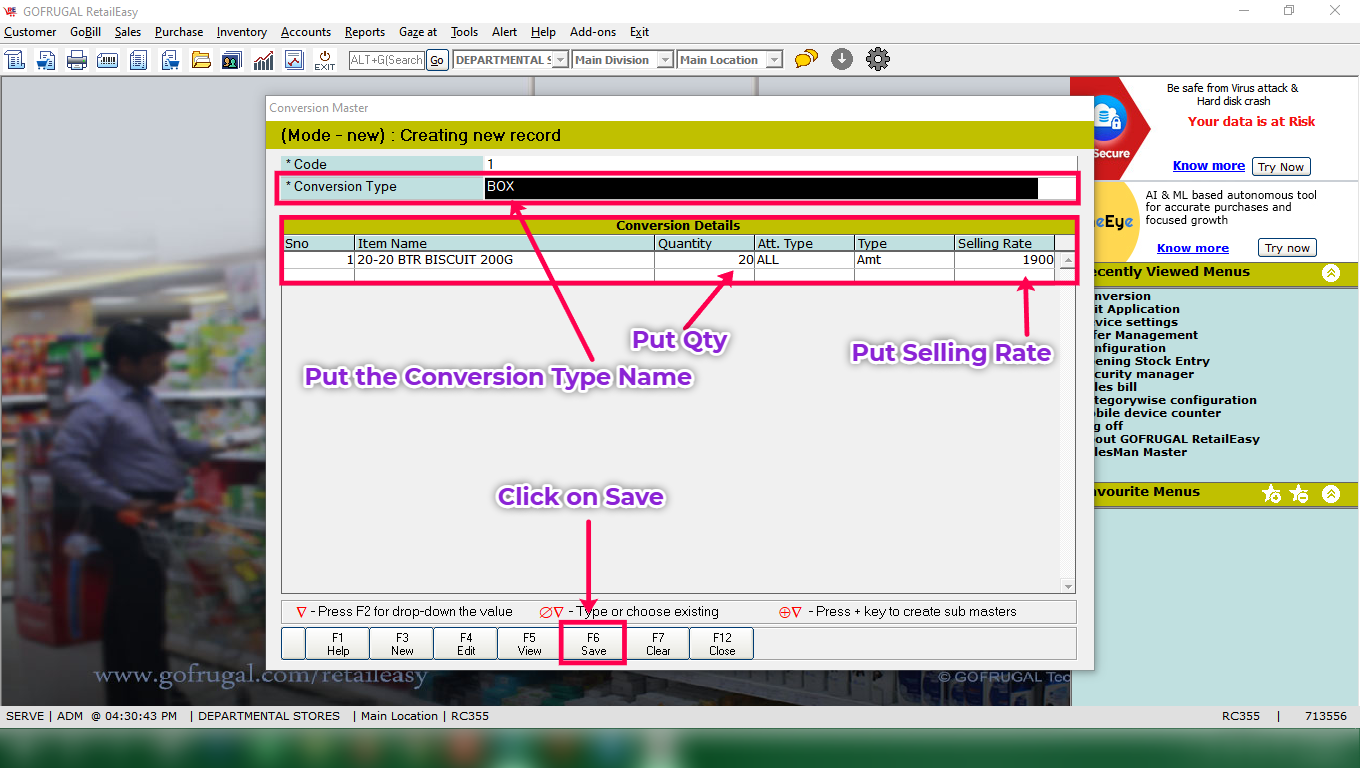
Task: Click remove-favourite star minus icon
Action: click(1299, 494)
